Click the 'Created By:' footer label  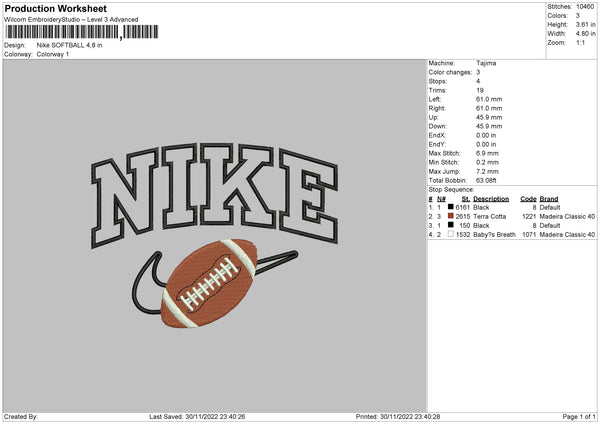(21, 417)
